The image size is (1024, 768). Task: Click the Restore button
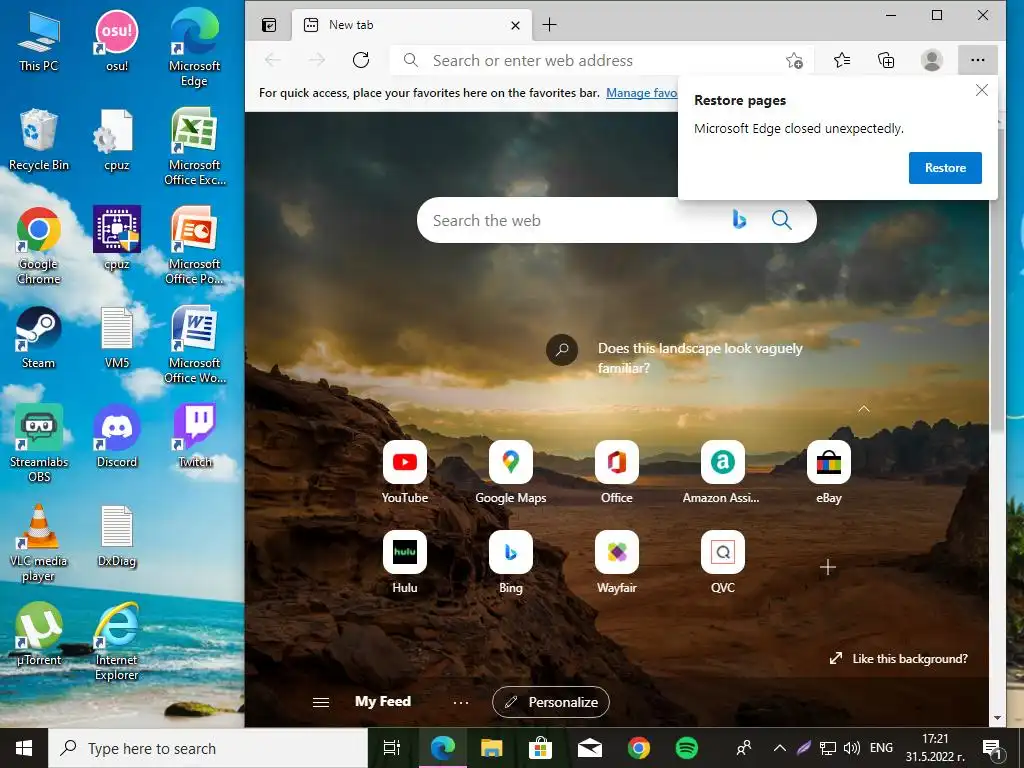(x=945, y=168)
